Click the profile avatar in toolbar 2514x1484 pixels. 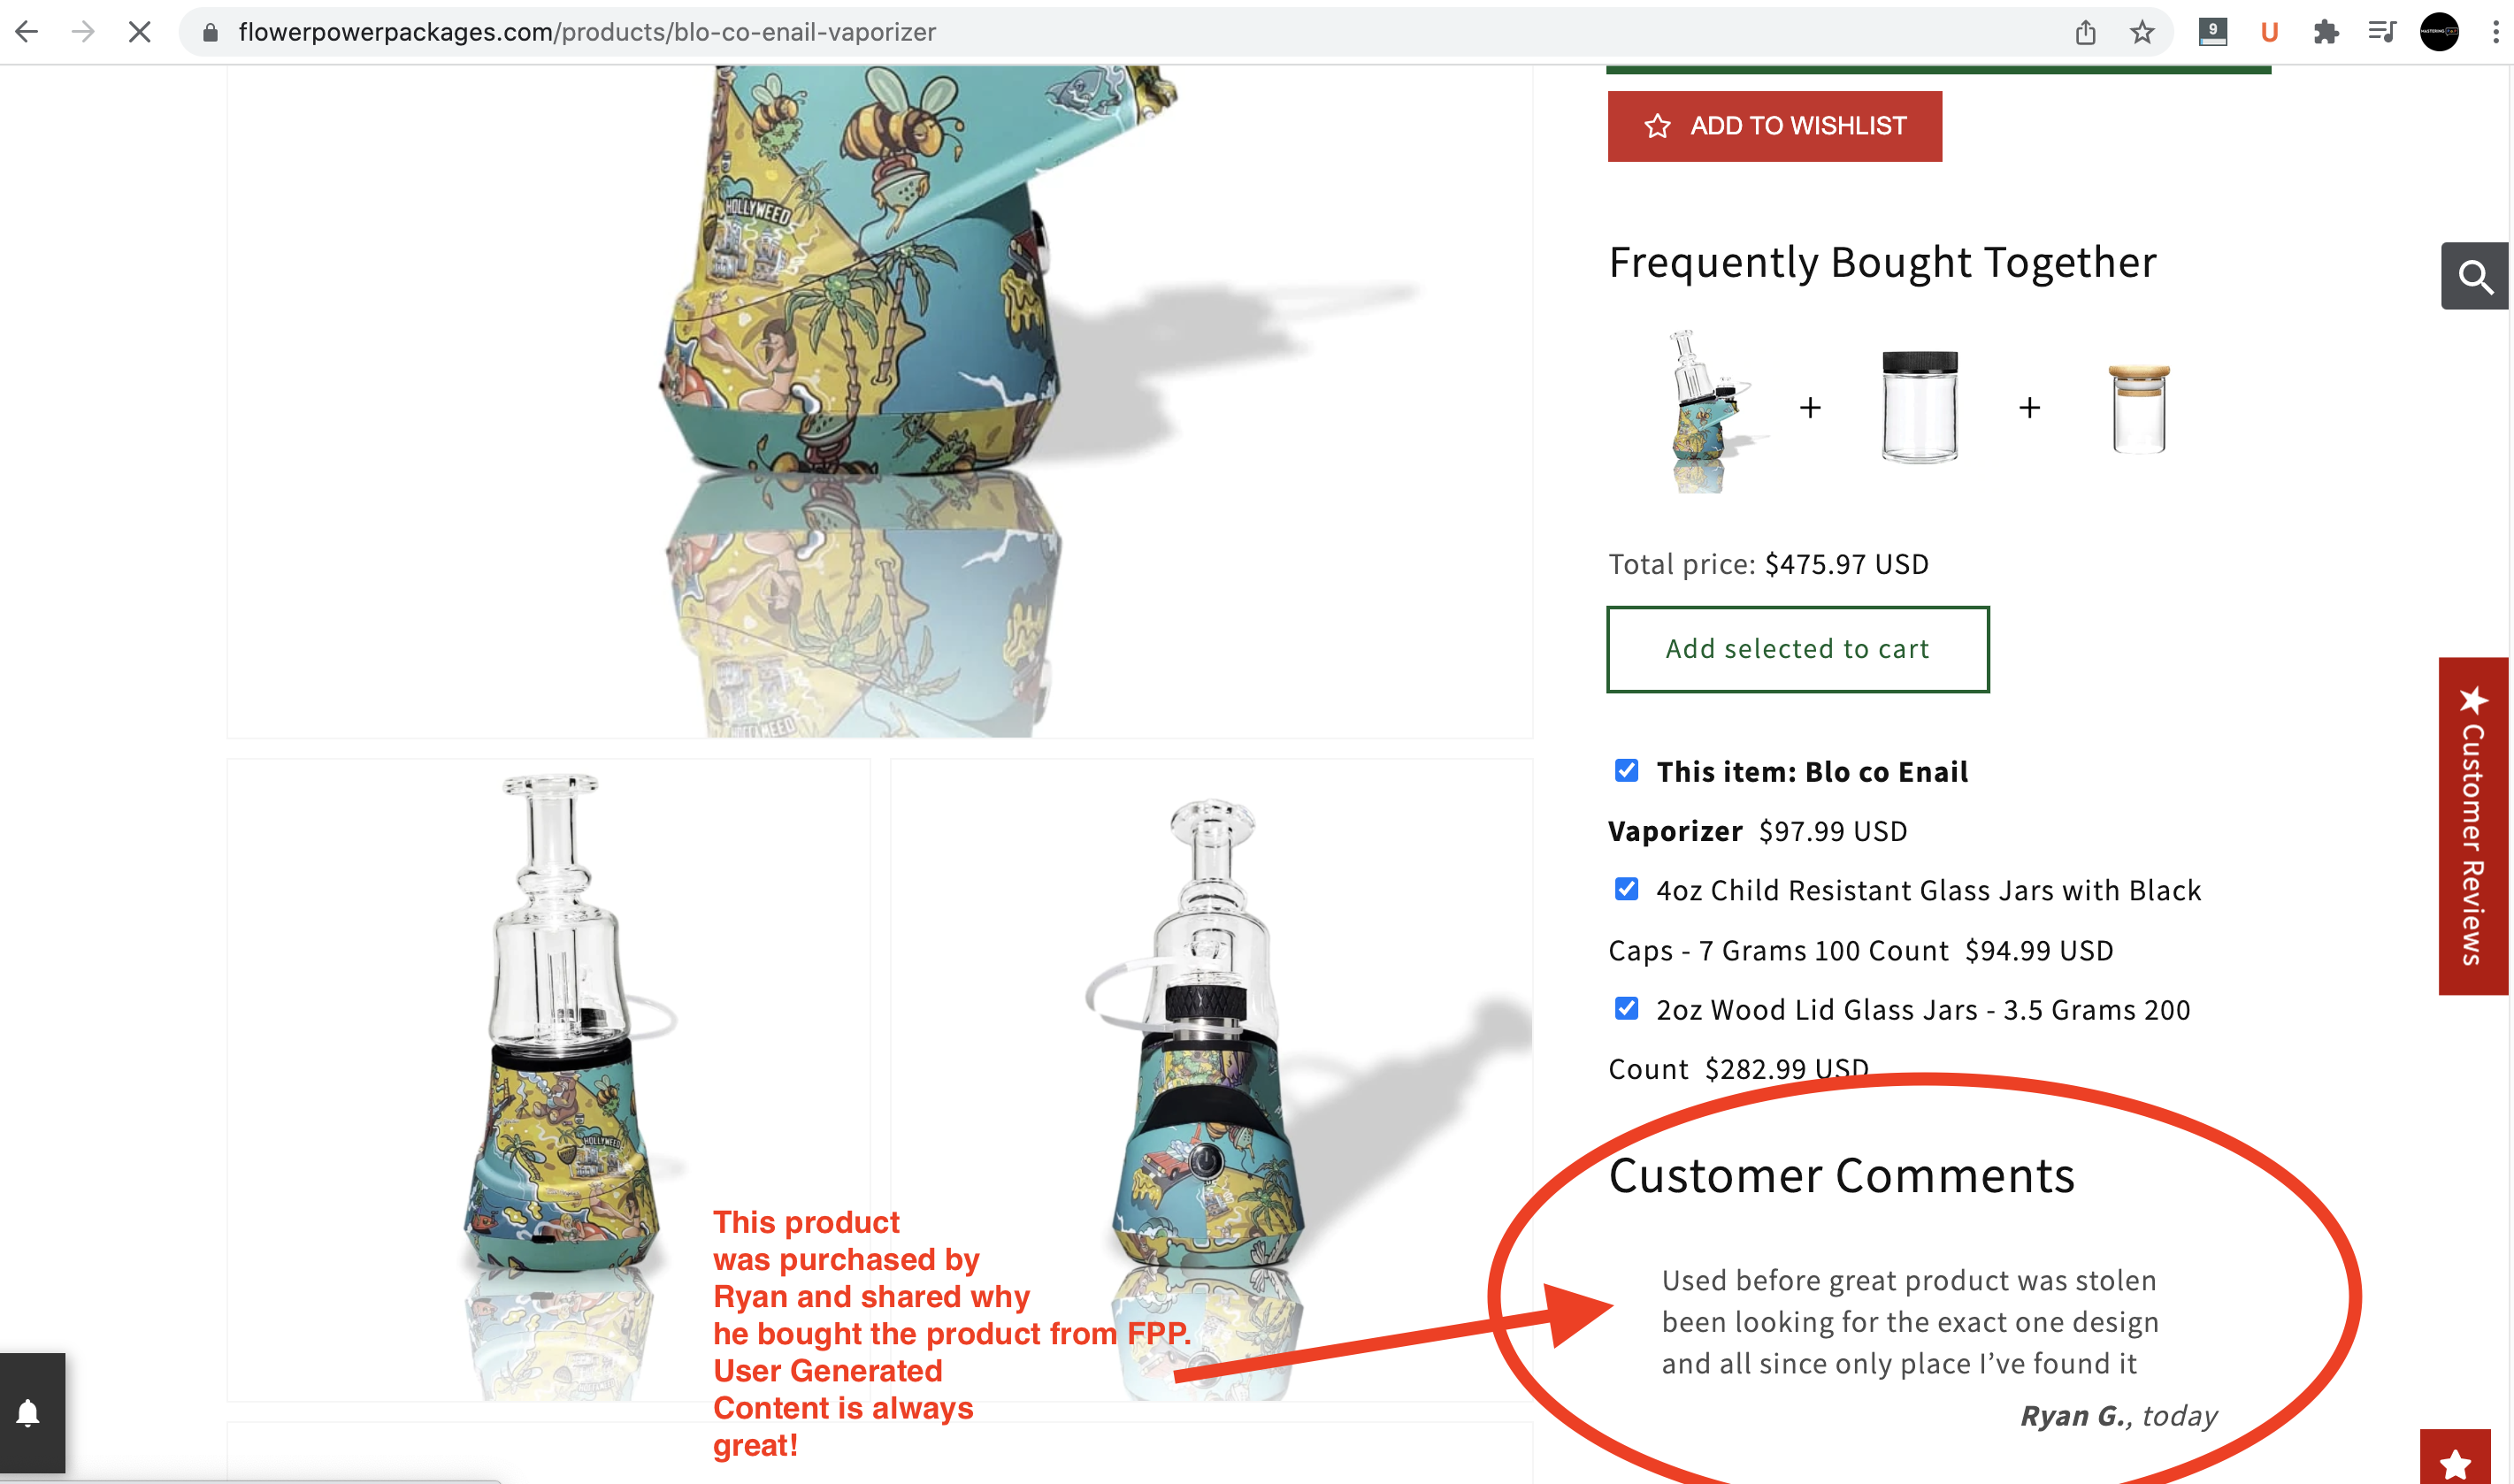[x=2439, y=32]
